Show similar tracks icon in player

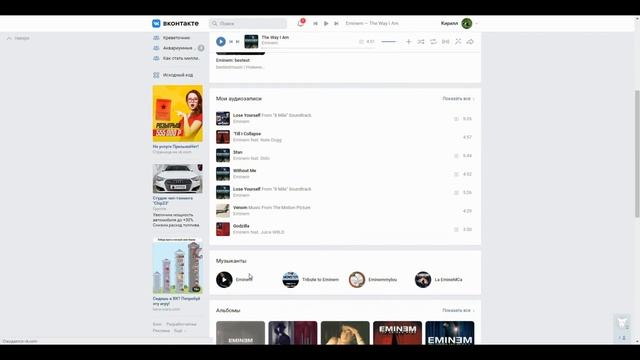click(458, 42)
